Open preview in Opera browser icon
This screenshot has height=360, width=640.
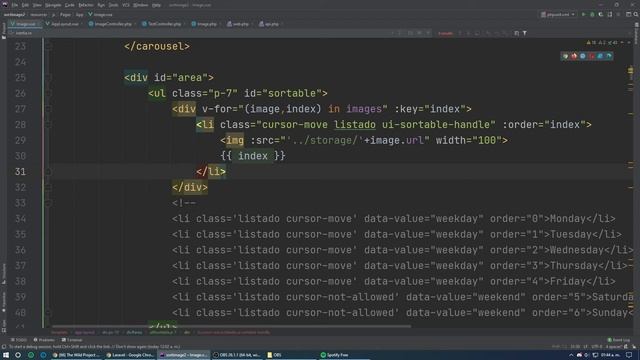tap(591, 56)
